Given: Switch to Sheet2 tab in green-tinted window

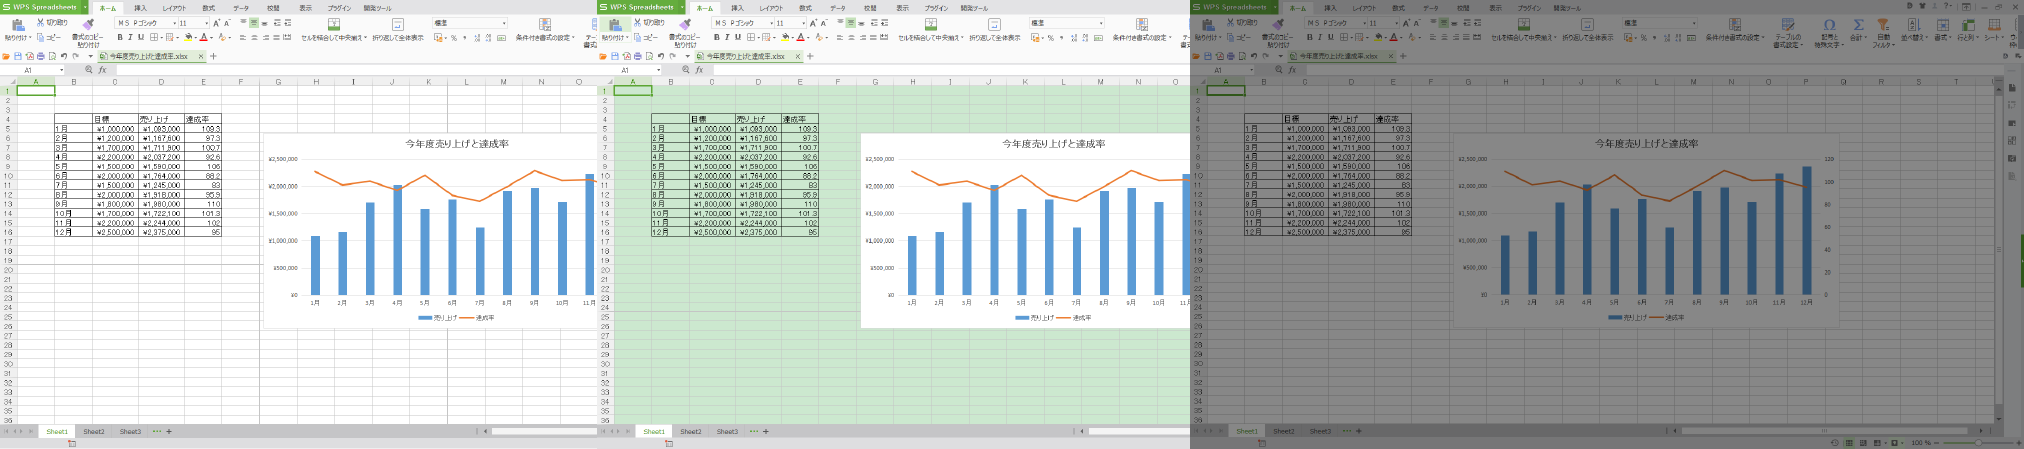Looking at the screenshot, I should [x=691, y=432].
